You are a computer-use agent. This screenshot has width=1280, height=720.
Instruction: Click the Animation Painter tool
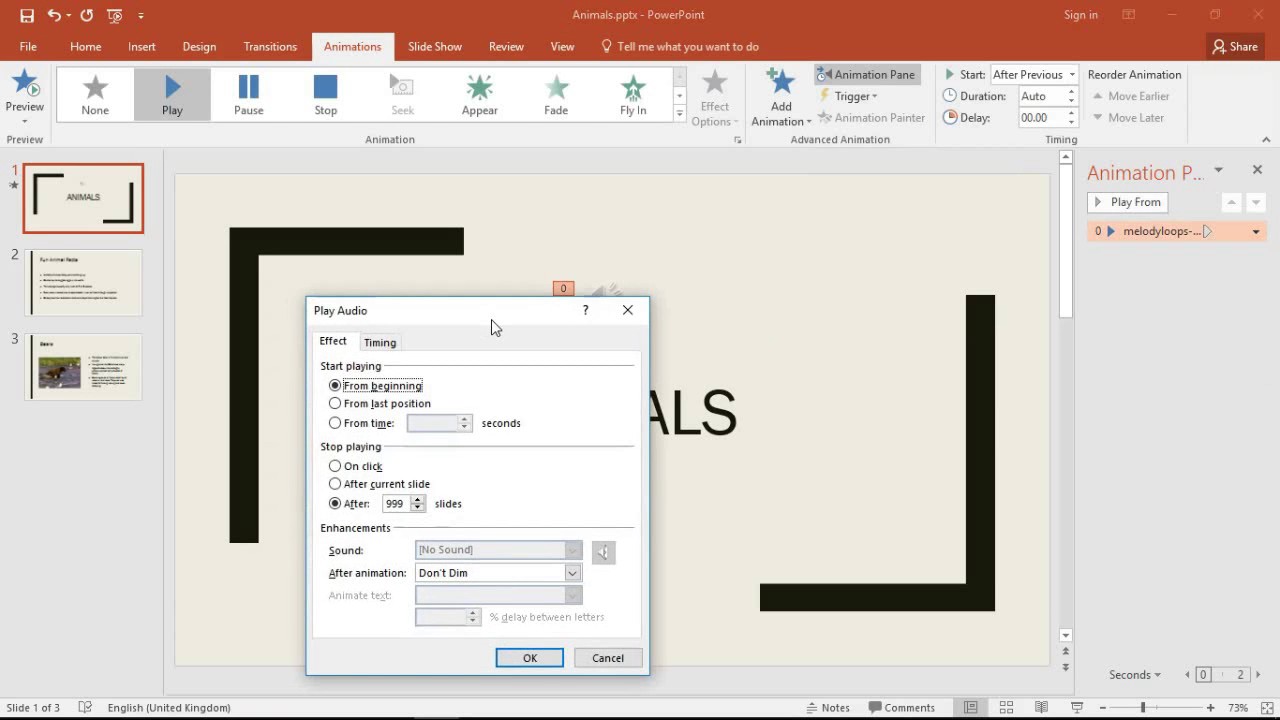coord(871,117)
